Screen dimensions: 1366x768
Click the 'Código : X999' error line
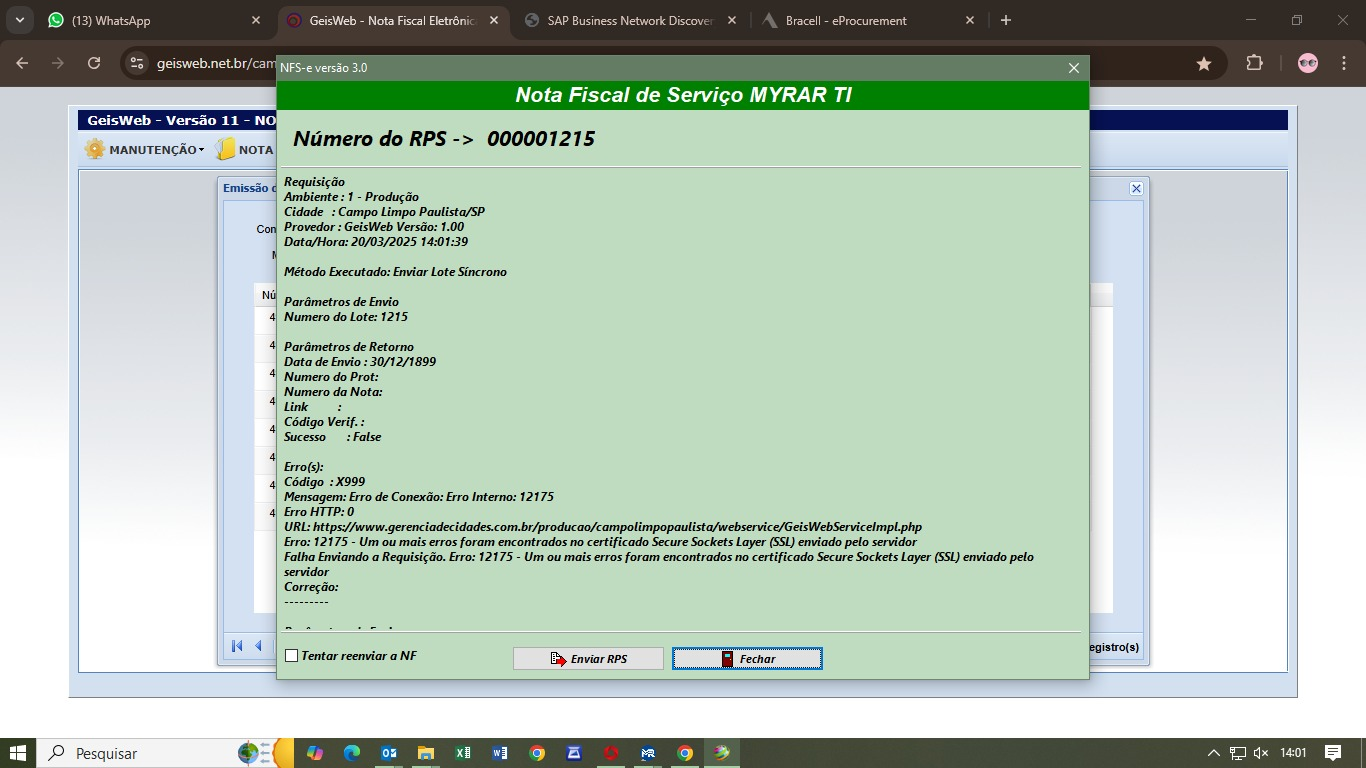coord(324,482)
